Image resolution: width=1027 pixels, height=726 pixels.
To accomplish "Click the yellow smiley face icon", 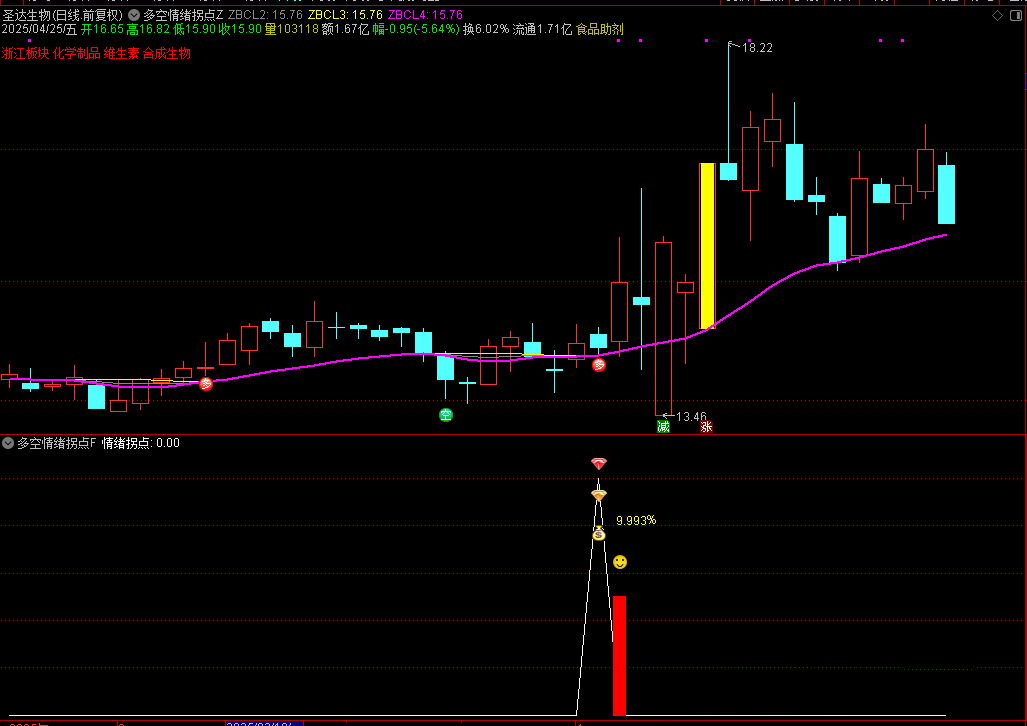I will 620,562.
